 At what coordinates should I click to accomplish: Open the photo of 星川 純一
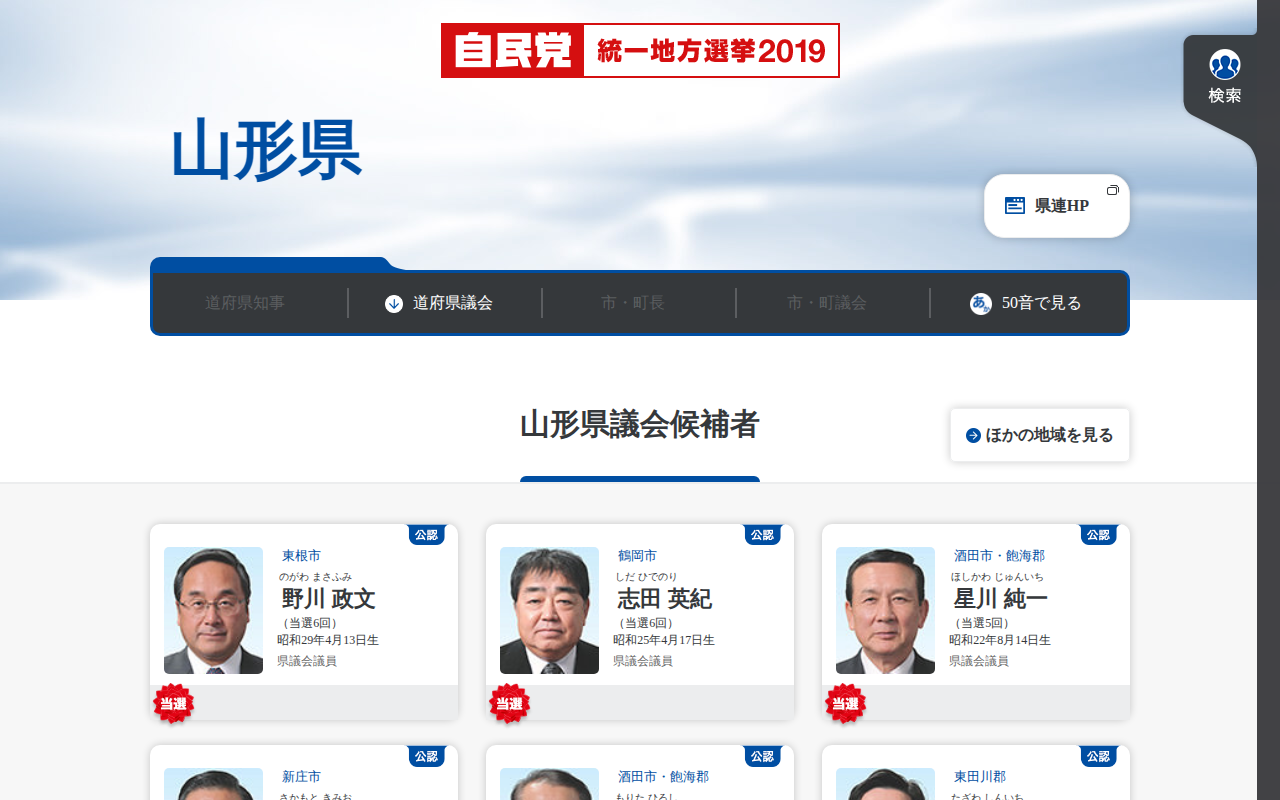[885, 610]
